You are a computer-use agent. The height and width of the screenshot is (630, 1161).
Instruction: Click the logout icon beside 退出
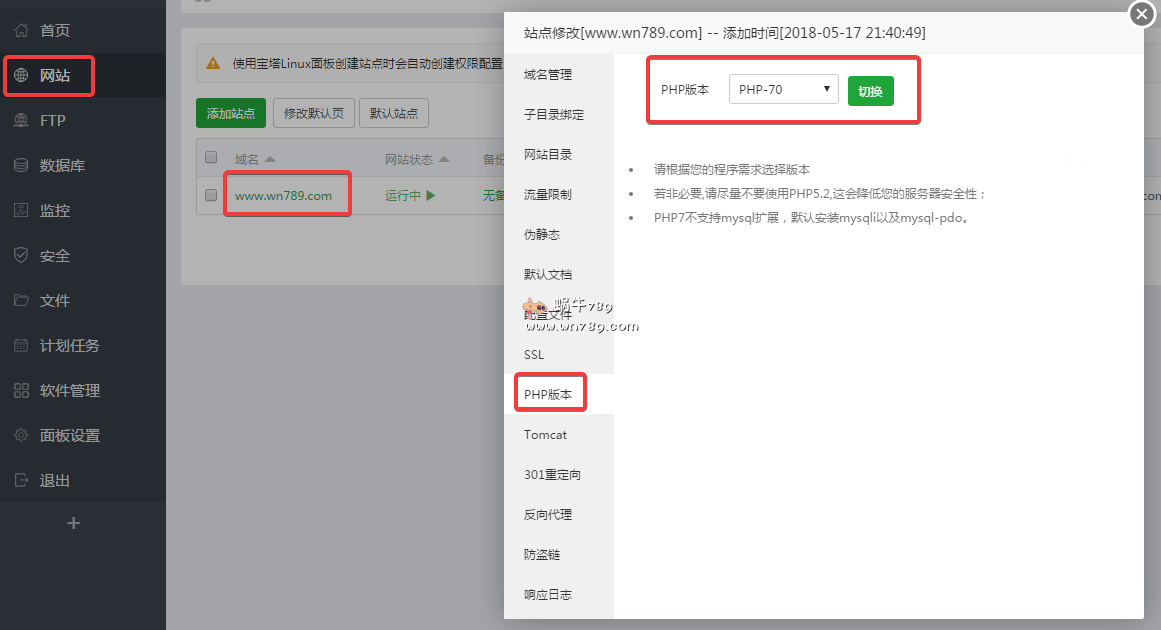click(x=21, y=480)
